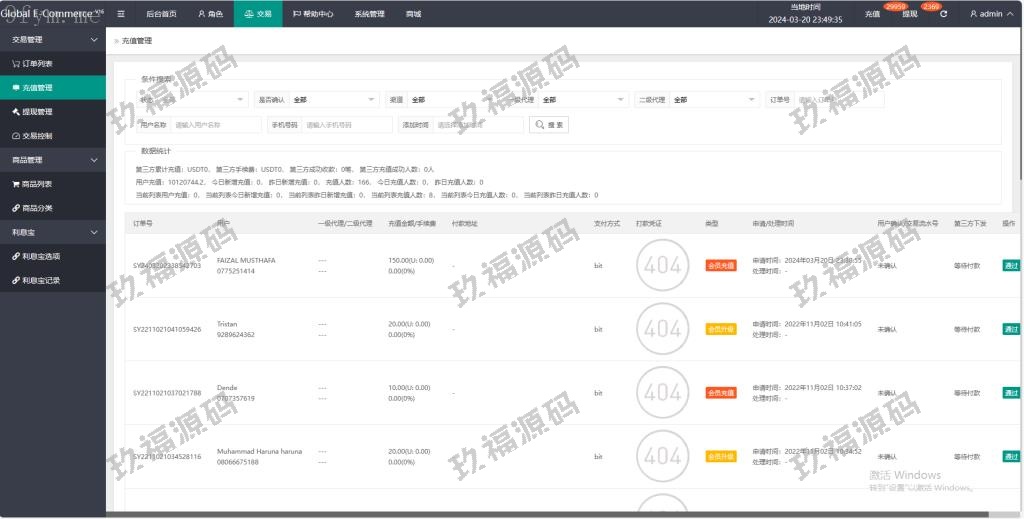1024x519 pixels.
Task: Click 通过 button for FAIZAL MUSTHAFA order
Action: click(1011, 265)
